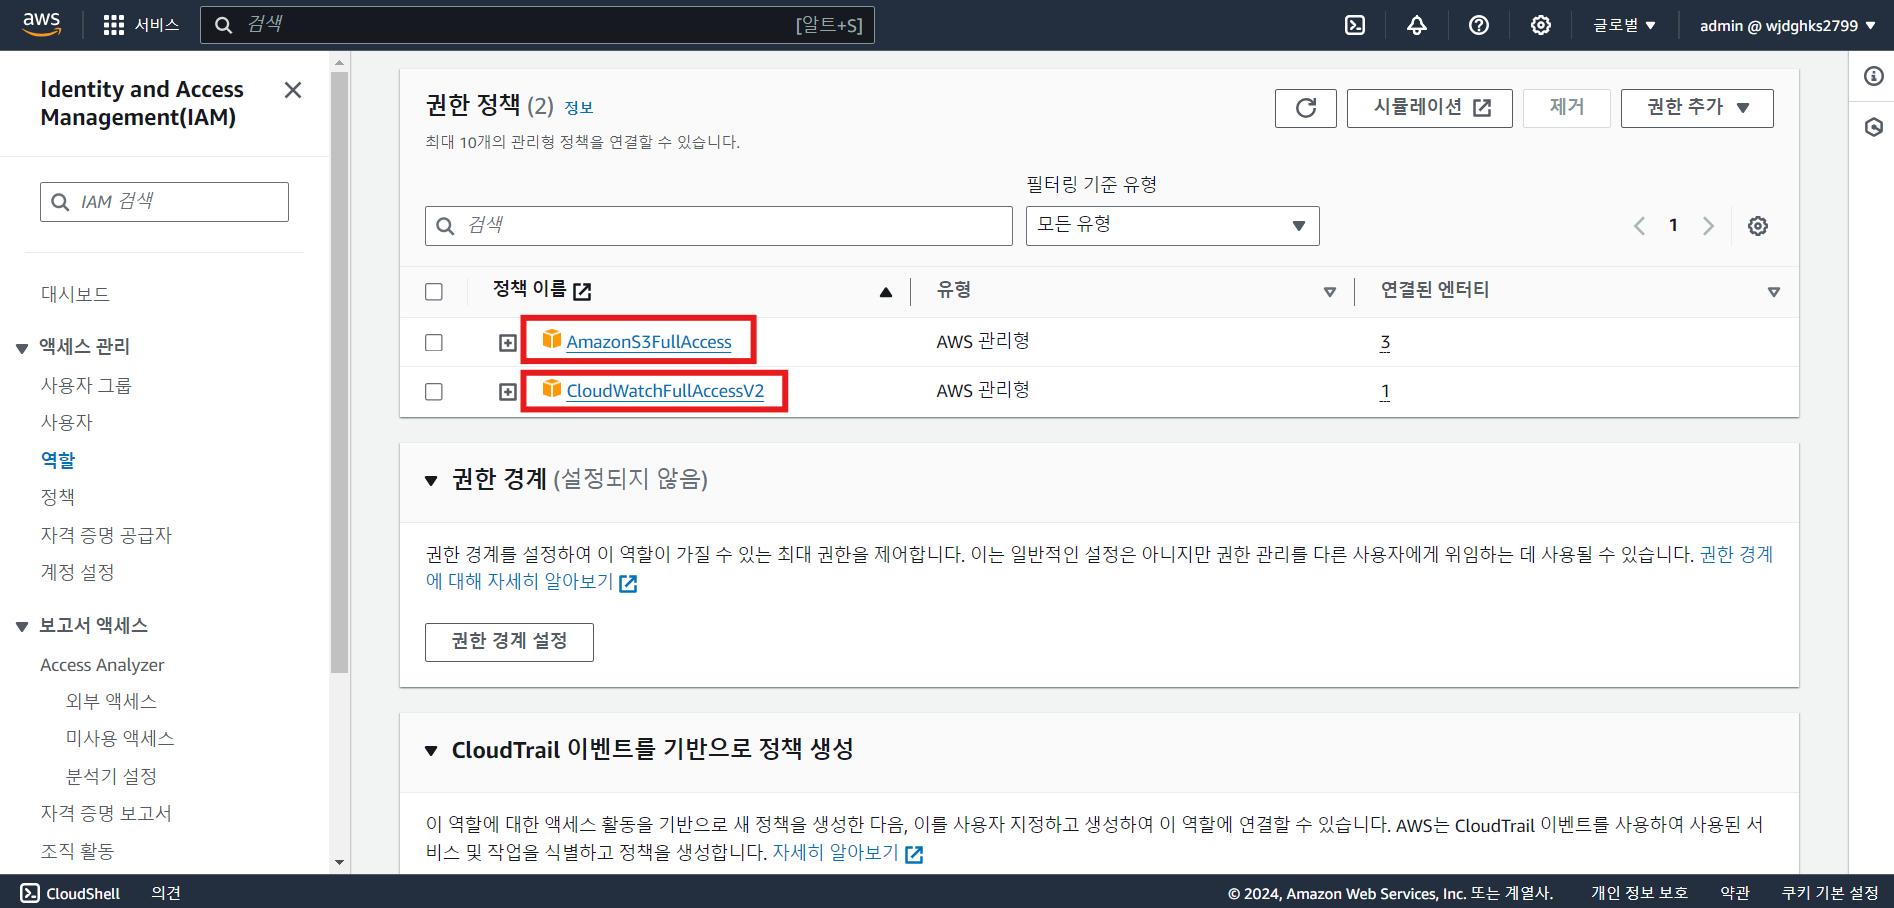Open info panel icon on right edge
The height and width of the screenshot is (908, 1894).
point(1874,76)
